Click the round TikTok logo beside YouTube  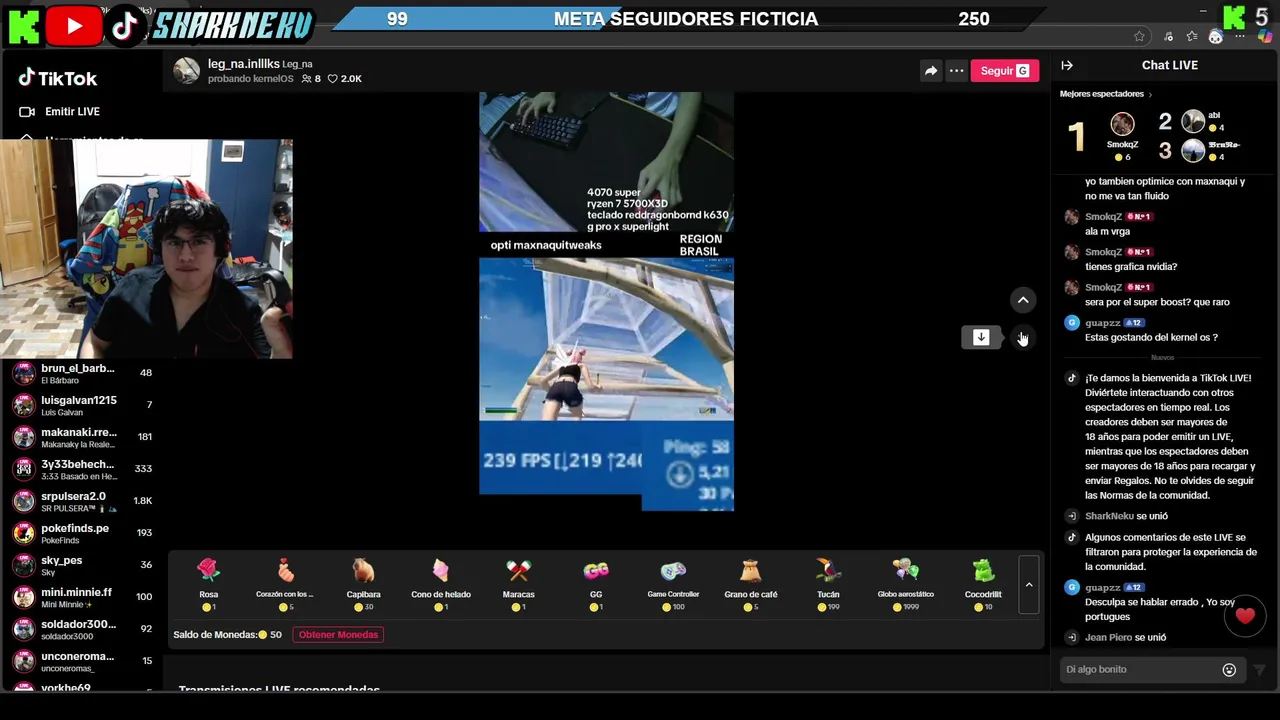[x=124, y=26]
